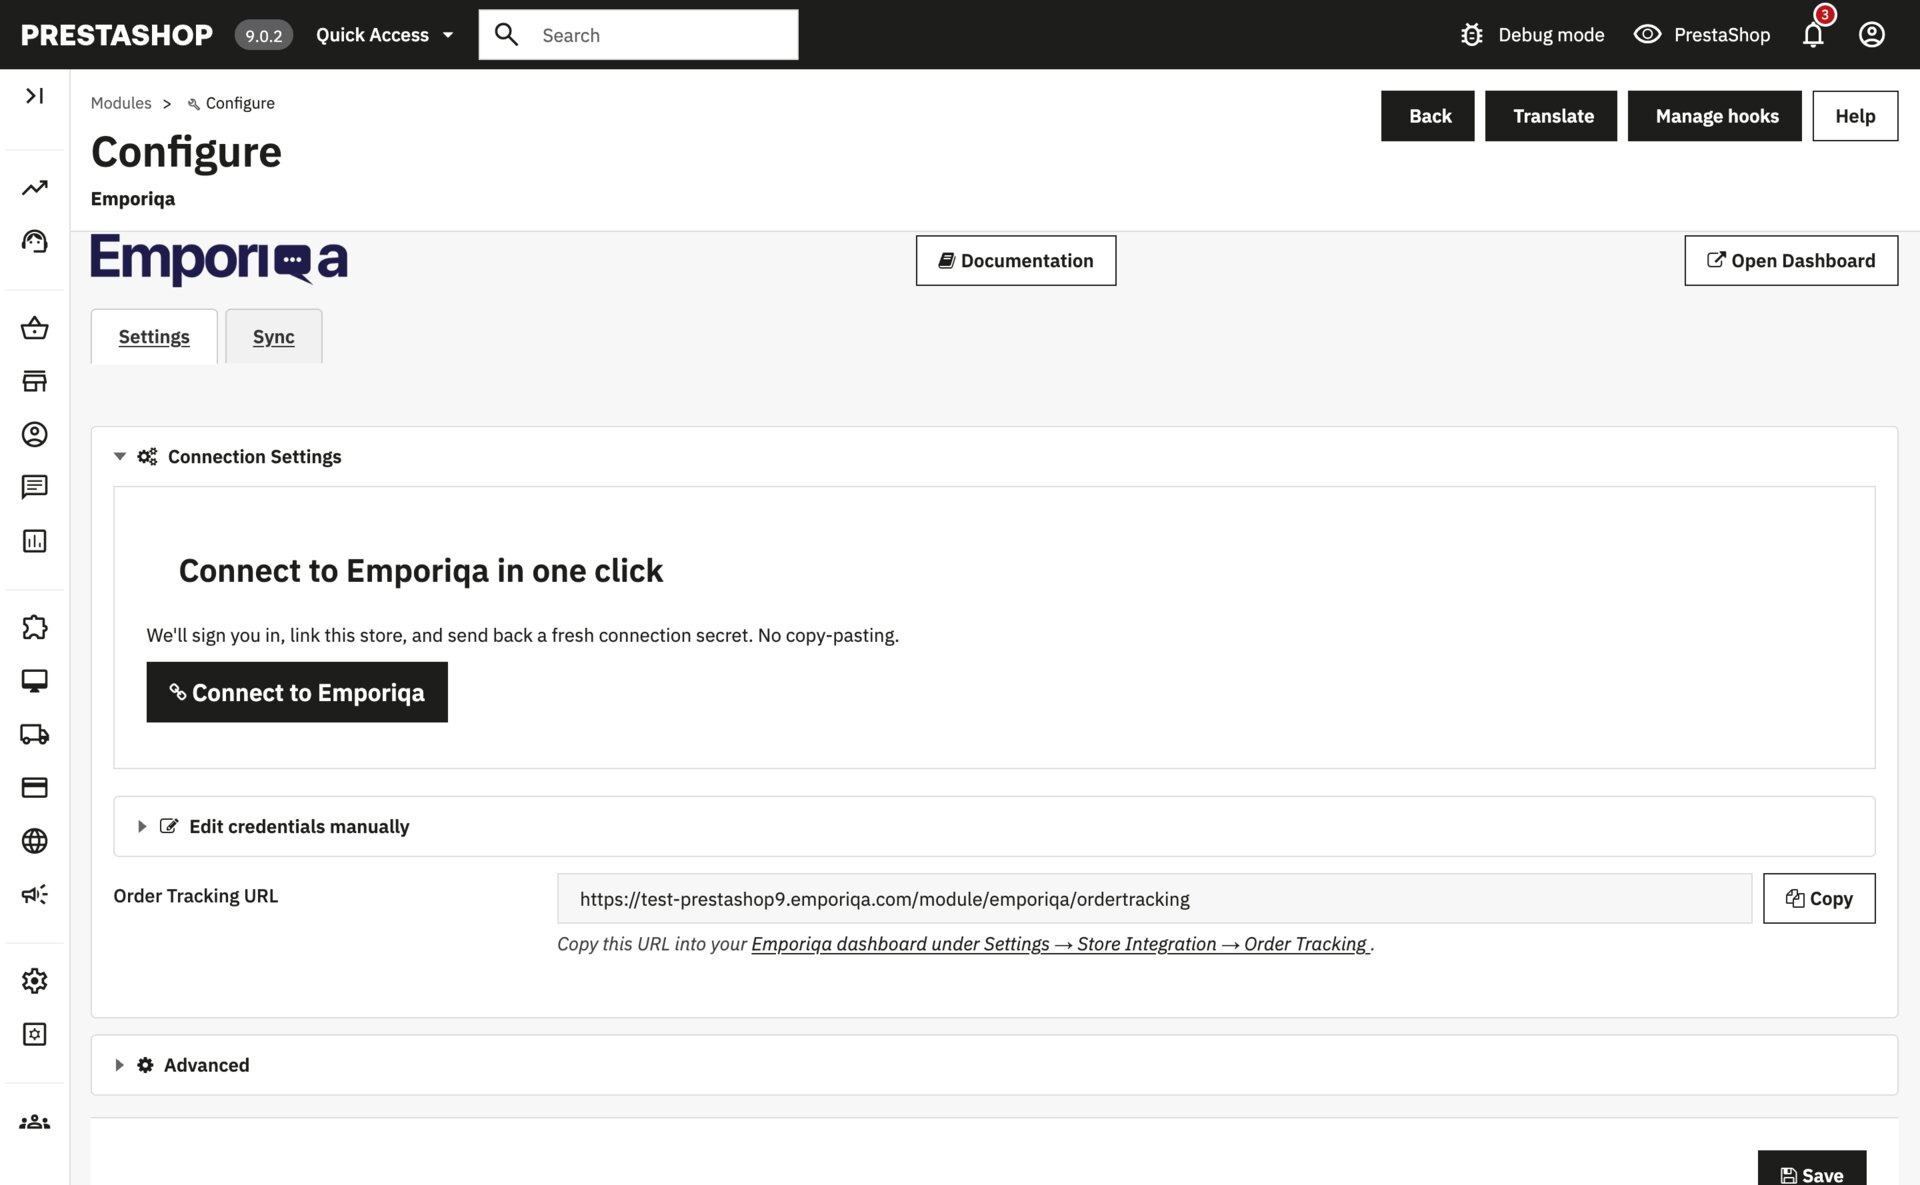This screenshot has height=1185, width=1920.
Task: View shop via PrestaShop eye icon
Action: (1647, 34)
